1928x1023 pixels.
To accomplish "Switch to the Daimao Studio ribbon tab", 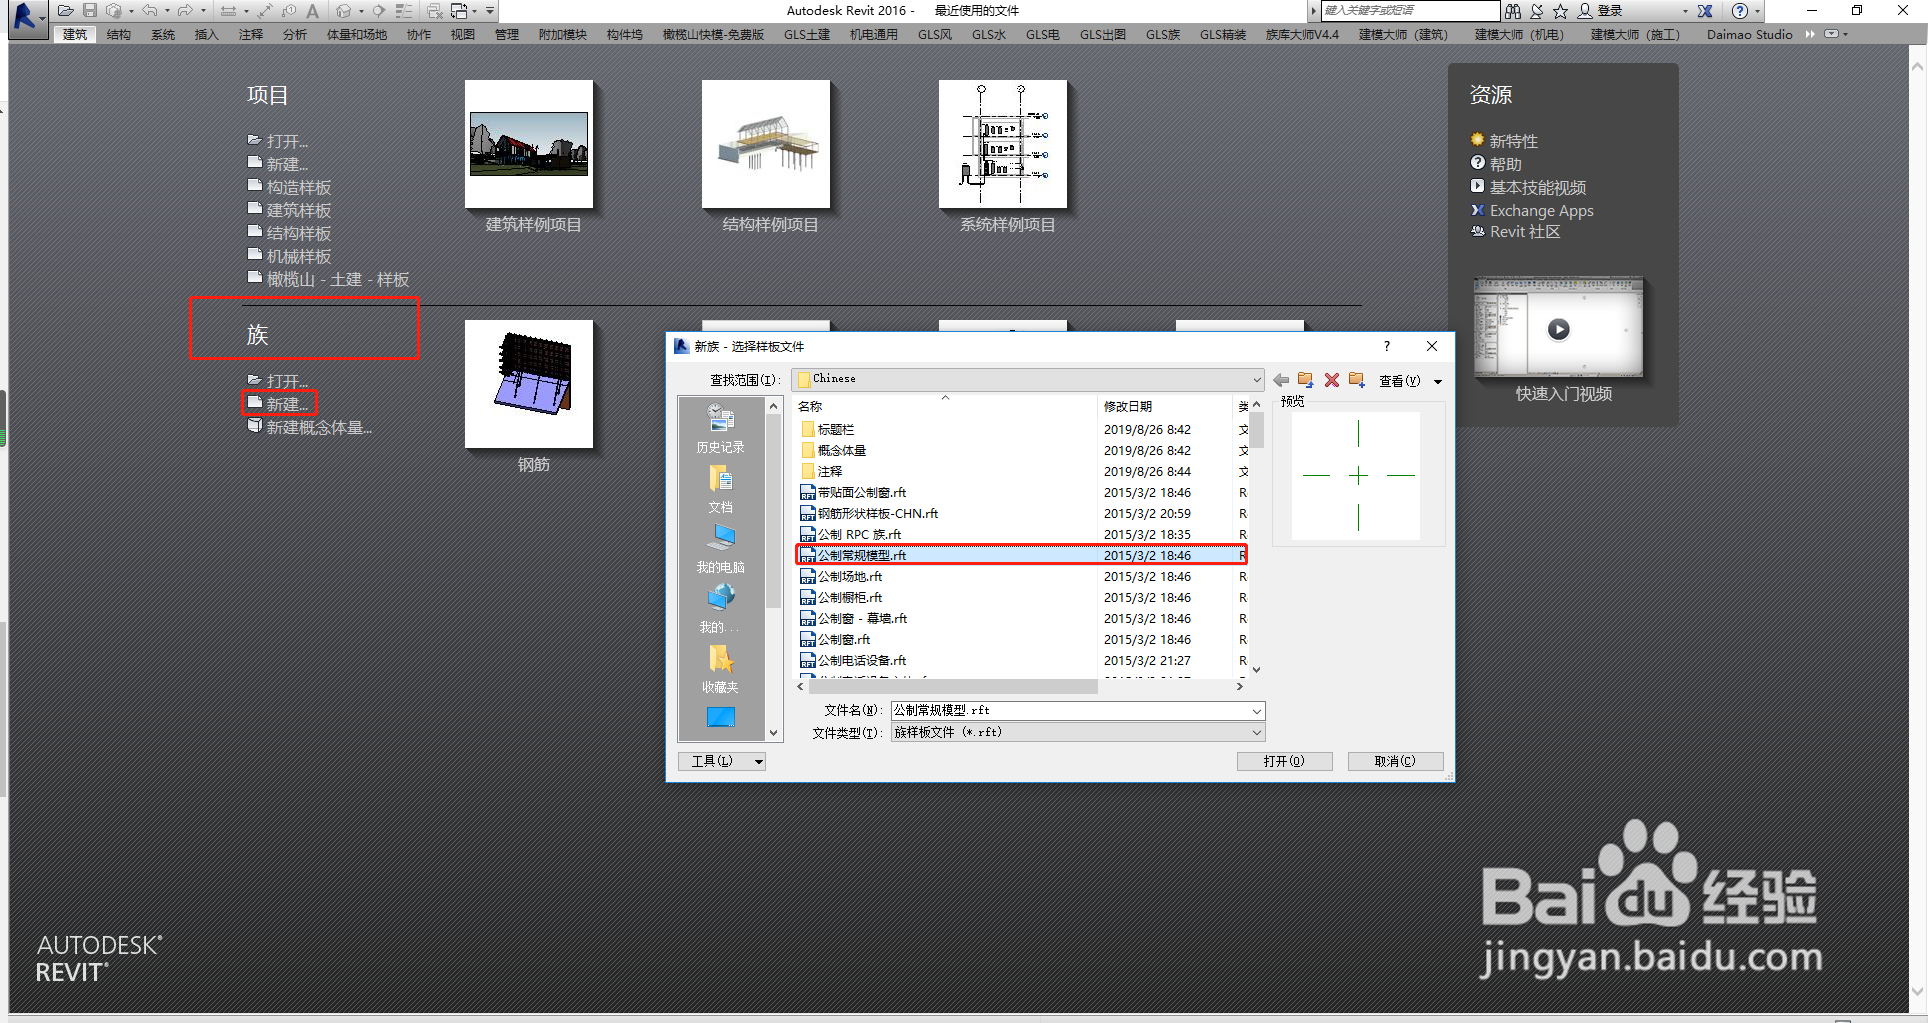I will (1750, 34).
